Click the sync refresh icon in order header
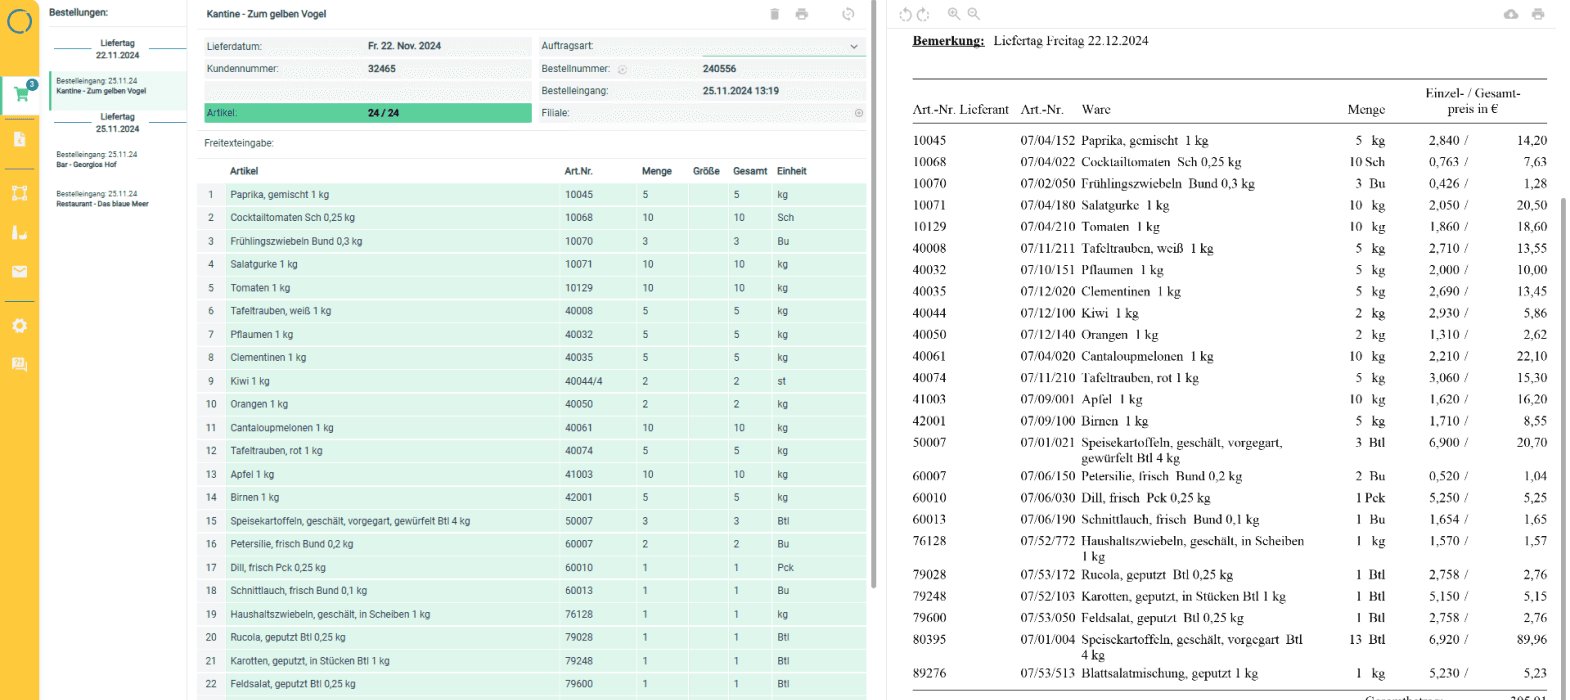This screenshot has width=1570, height=700. click(x=848, y=14)
